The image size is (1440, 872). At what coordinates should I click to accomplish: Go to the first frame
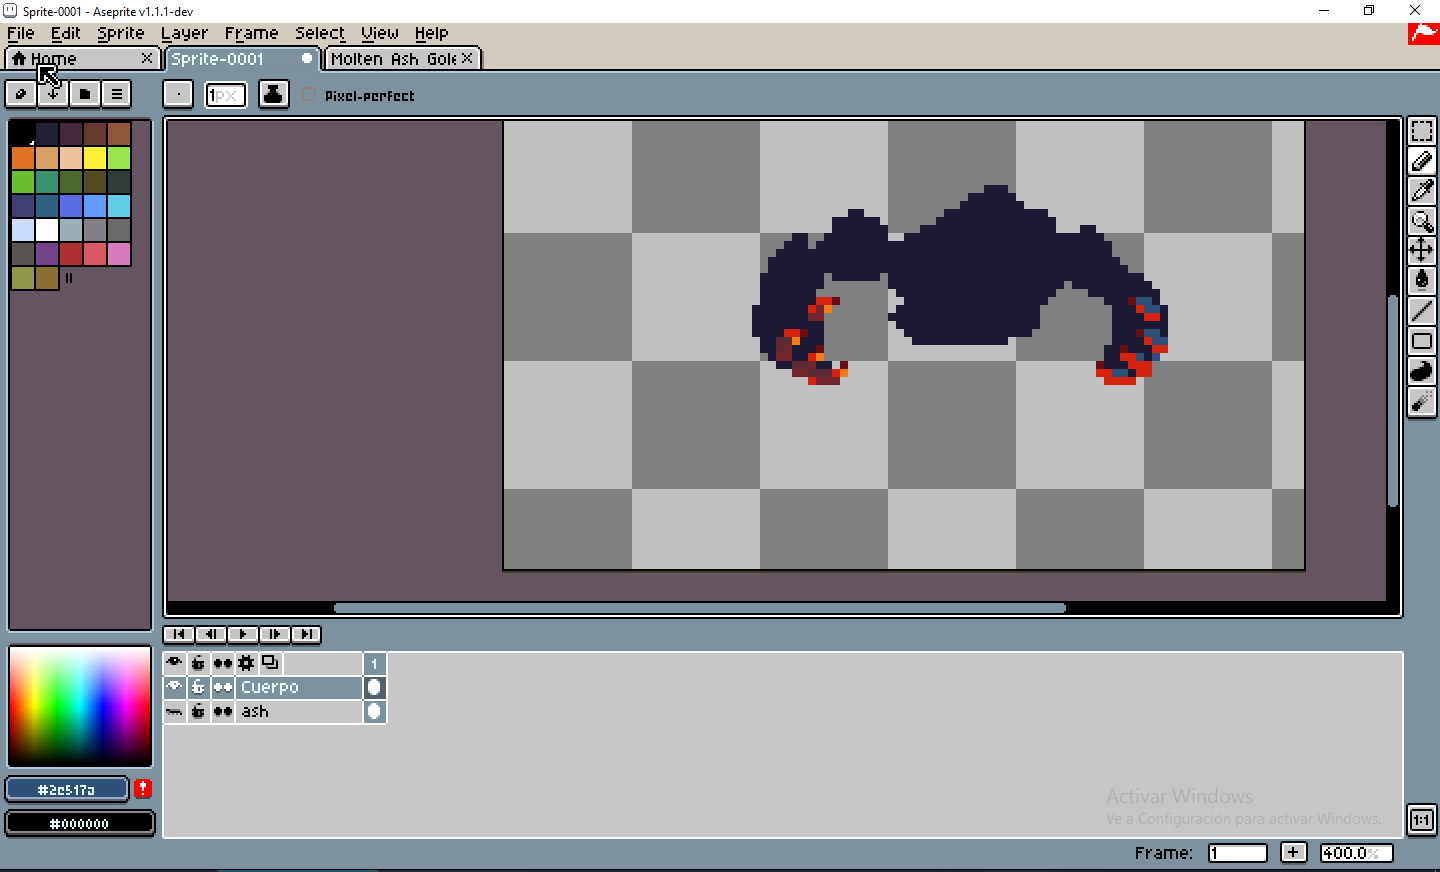pos(179,634)
